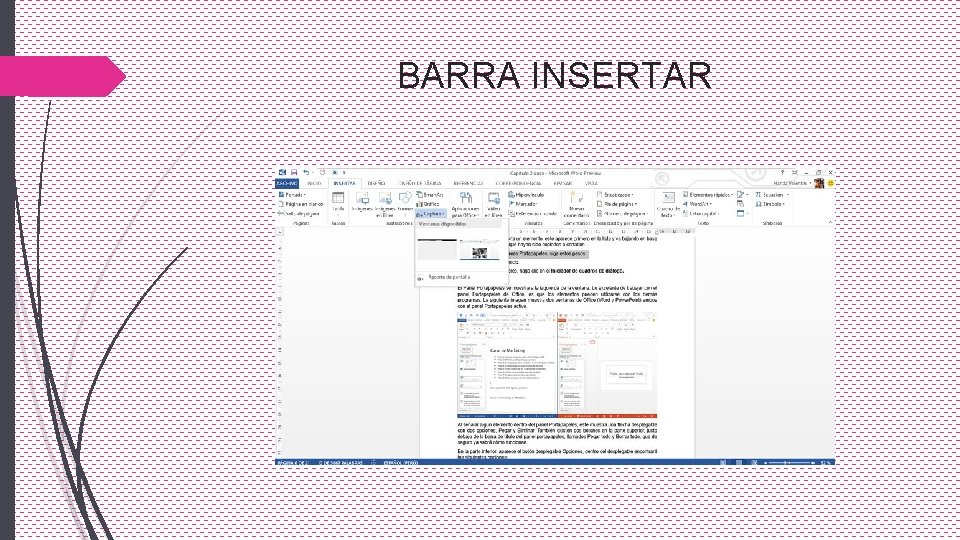Image resolution: width=960 pixels, height=540 pixels.
Task: Click the signature line icon
Action: tap(741, 195)
